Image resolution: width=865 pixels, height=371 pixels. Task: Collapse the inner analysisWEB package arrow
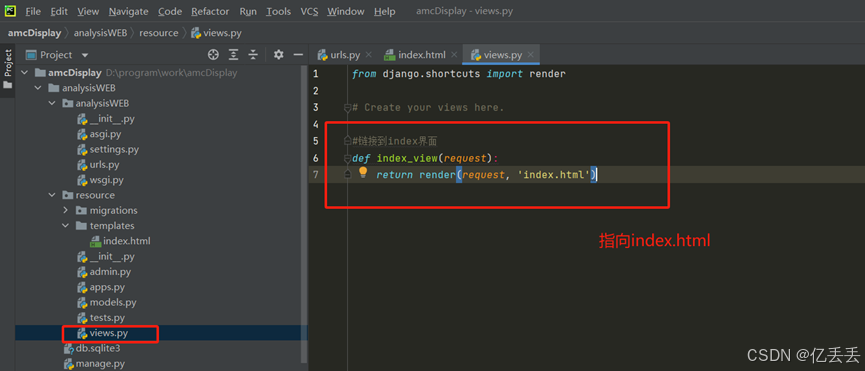pos(52,103)
